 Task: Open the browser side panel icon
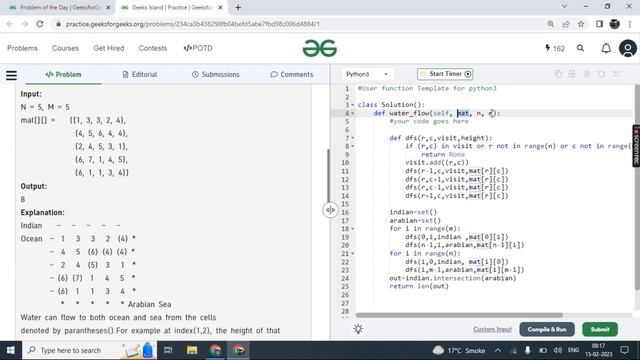[x=599, y=24]
